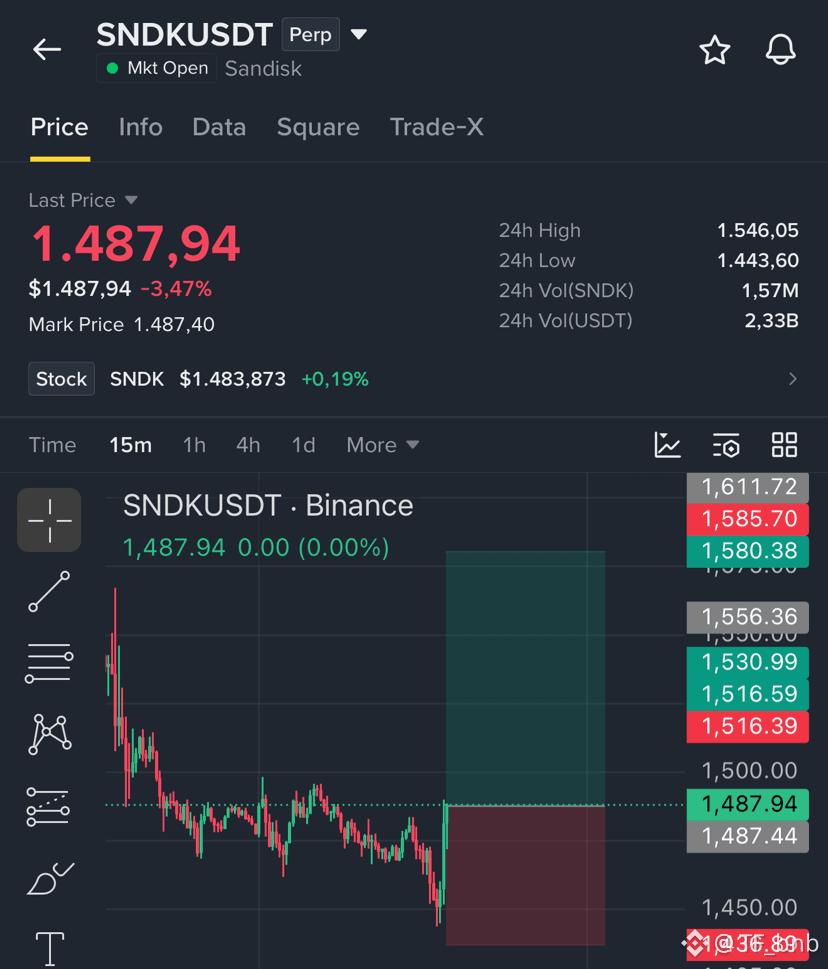Tap the SNDK $1.483,873 stock price
Image resolution: width=828 pixels, height=969 pixels.
click(198, 379)
